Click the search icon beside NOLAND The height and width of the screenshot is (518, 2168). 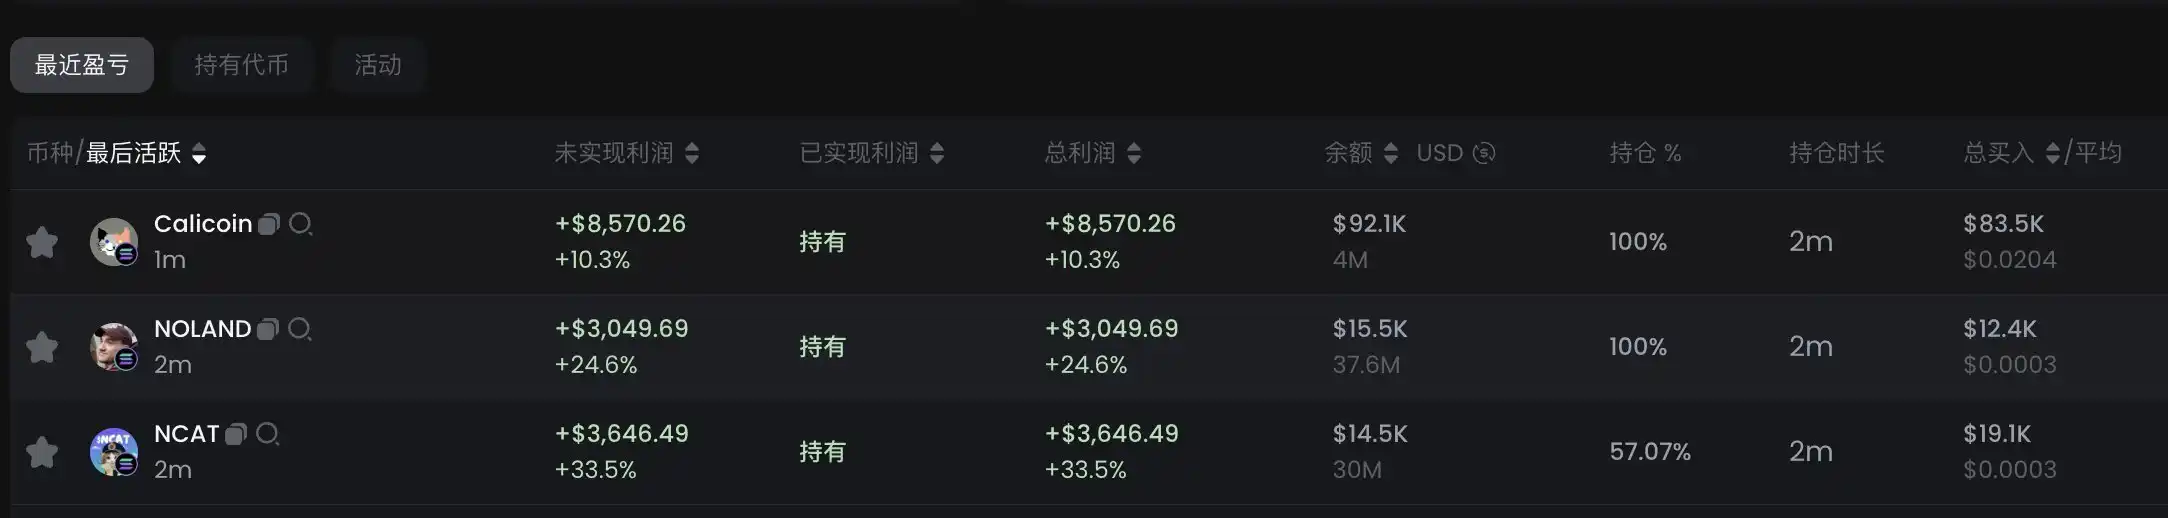(x=299, y=329)
